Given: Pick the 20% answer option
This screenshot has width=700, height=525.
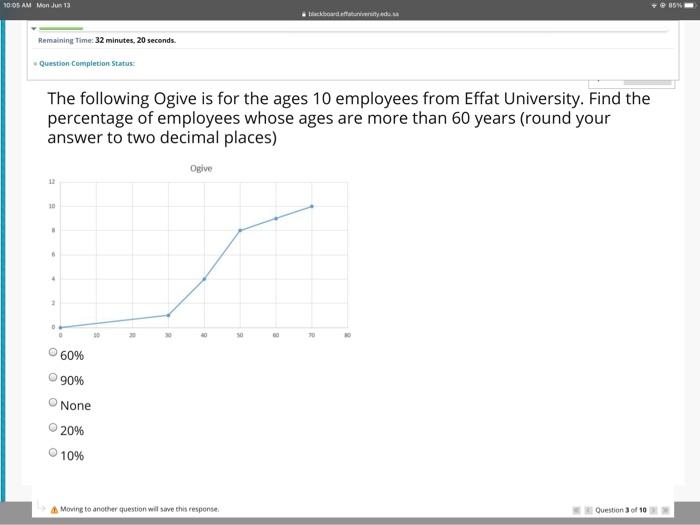Looking at the screenshot, I should pyautogui.click(x=53, y=427).
